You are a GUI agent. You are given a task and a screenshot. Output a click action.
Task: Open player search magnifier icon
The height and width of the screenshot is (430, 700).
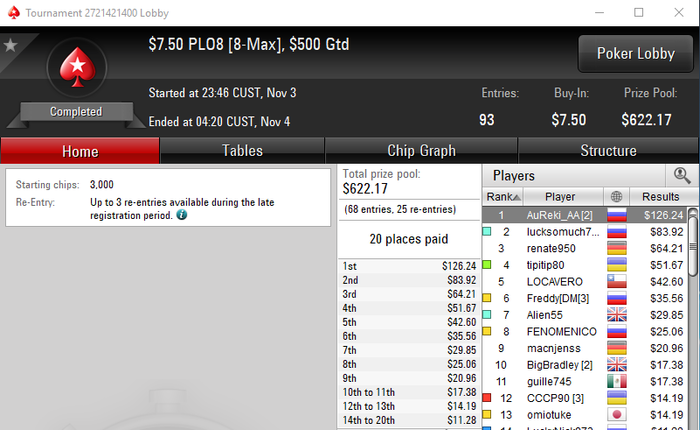[x=682, y=175]
